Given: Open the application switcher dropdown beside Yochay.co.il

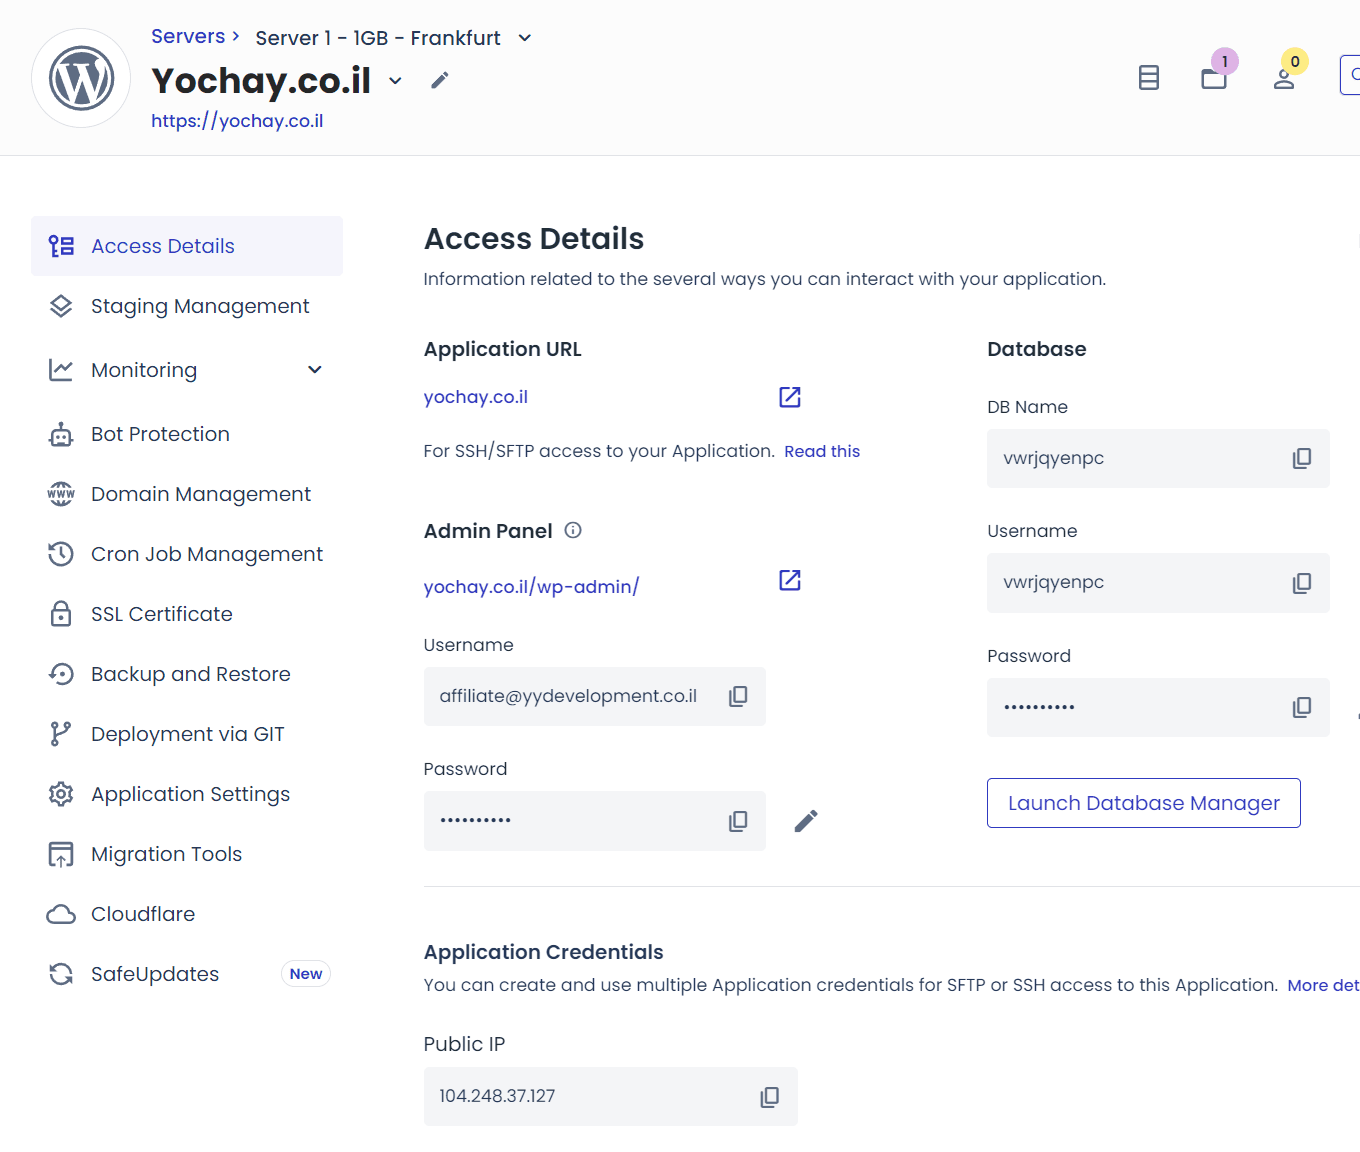Looking at the screenshot, I should (396, 81).
